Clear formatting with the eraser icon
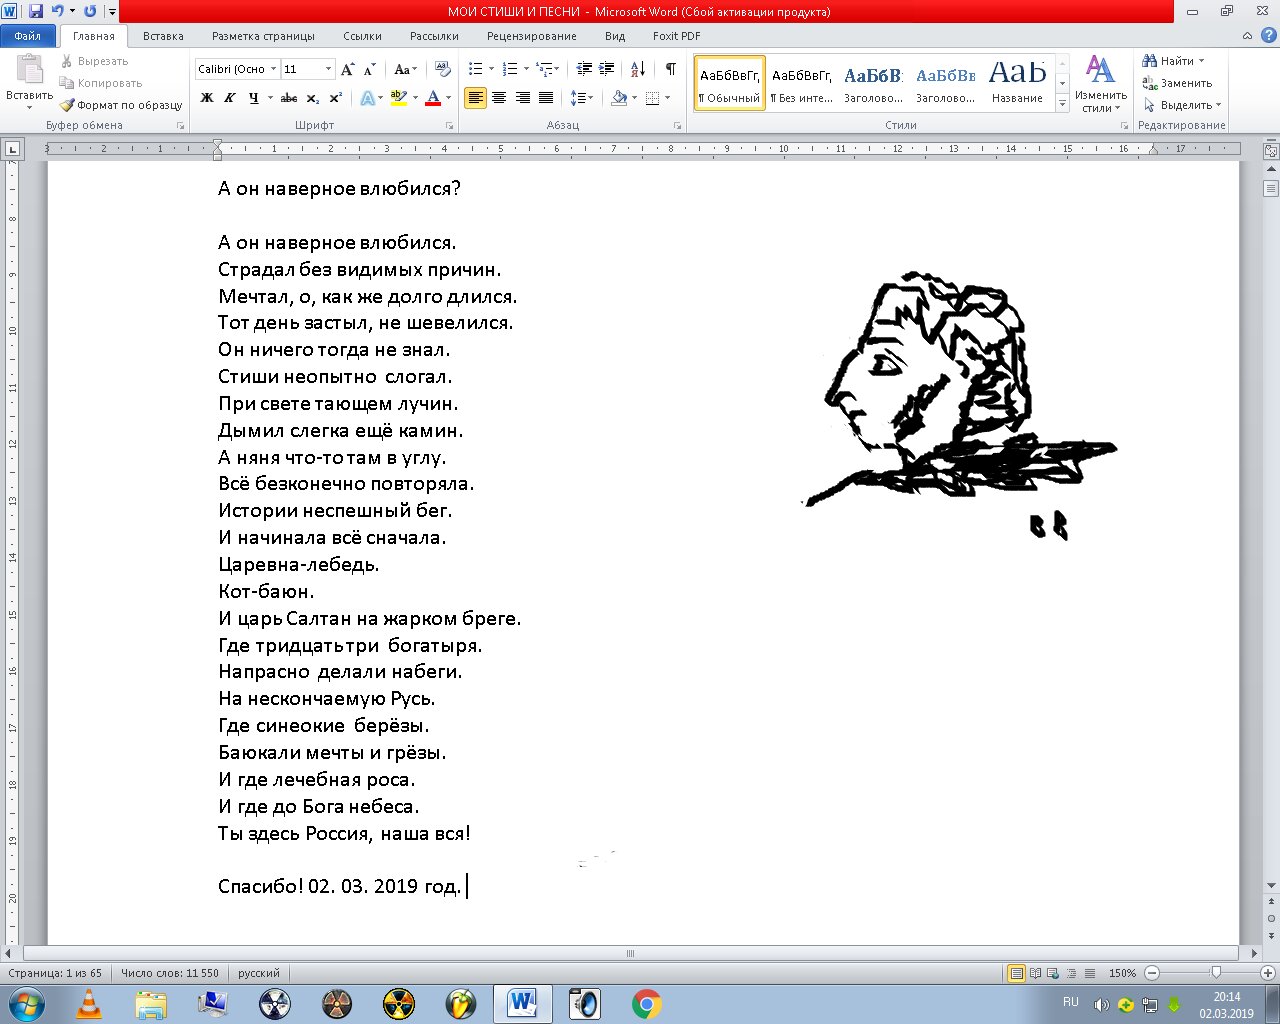The width and height of the screenshot is (1280, 1024). (441, 69)
